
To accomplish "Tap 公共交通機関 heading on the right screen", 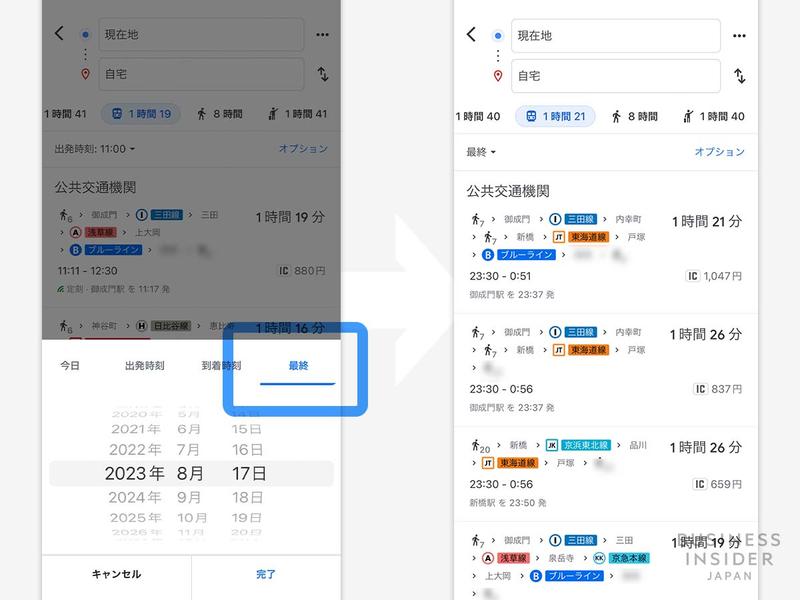I will (508, 191).
